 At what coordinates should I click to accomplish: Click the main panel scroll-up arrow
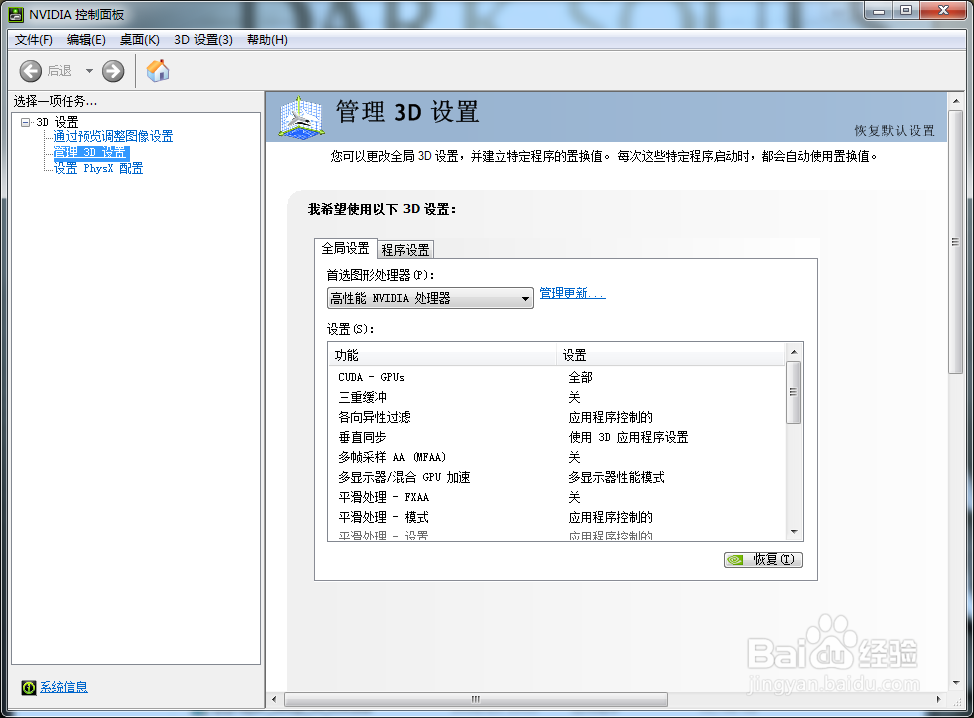955,101
